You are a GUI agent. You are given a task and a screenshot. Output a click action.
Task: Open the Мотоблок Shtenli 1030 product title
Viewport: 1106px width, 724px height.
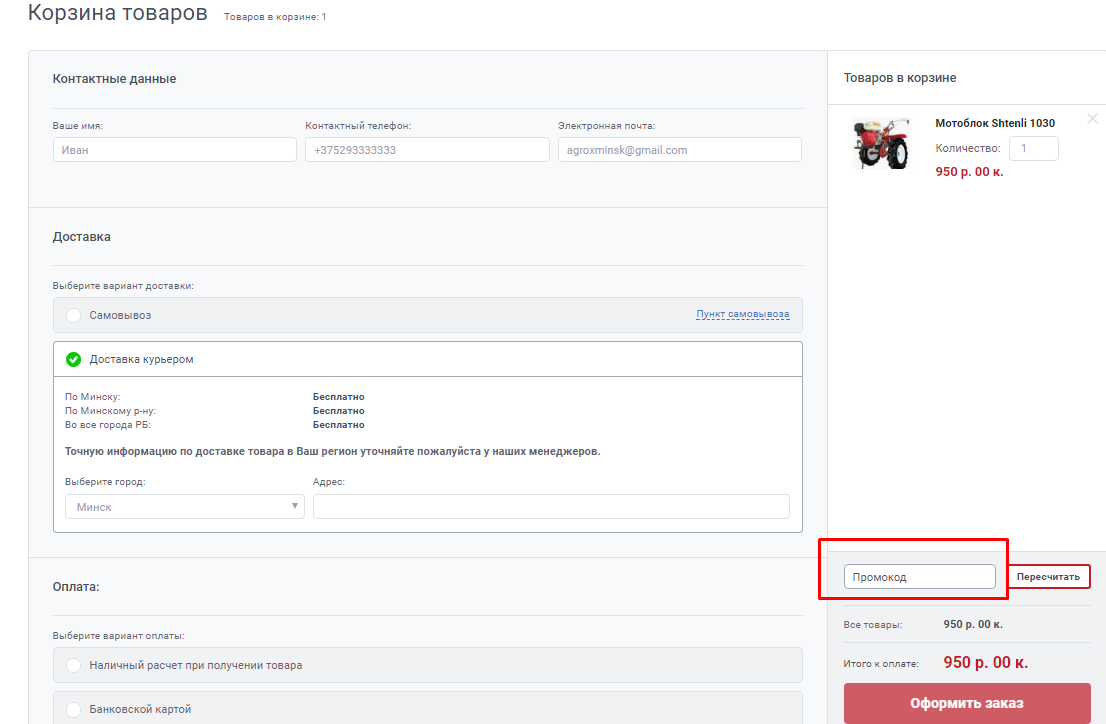[x=994, y=123]
